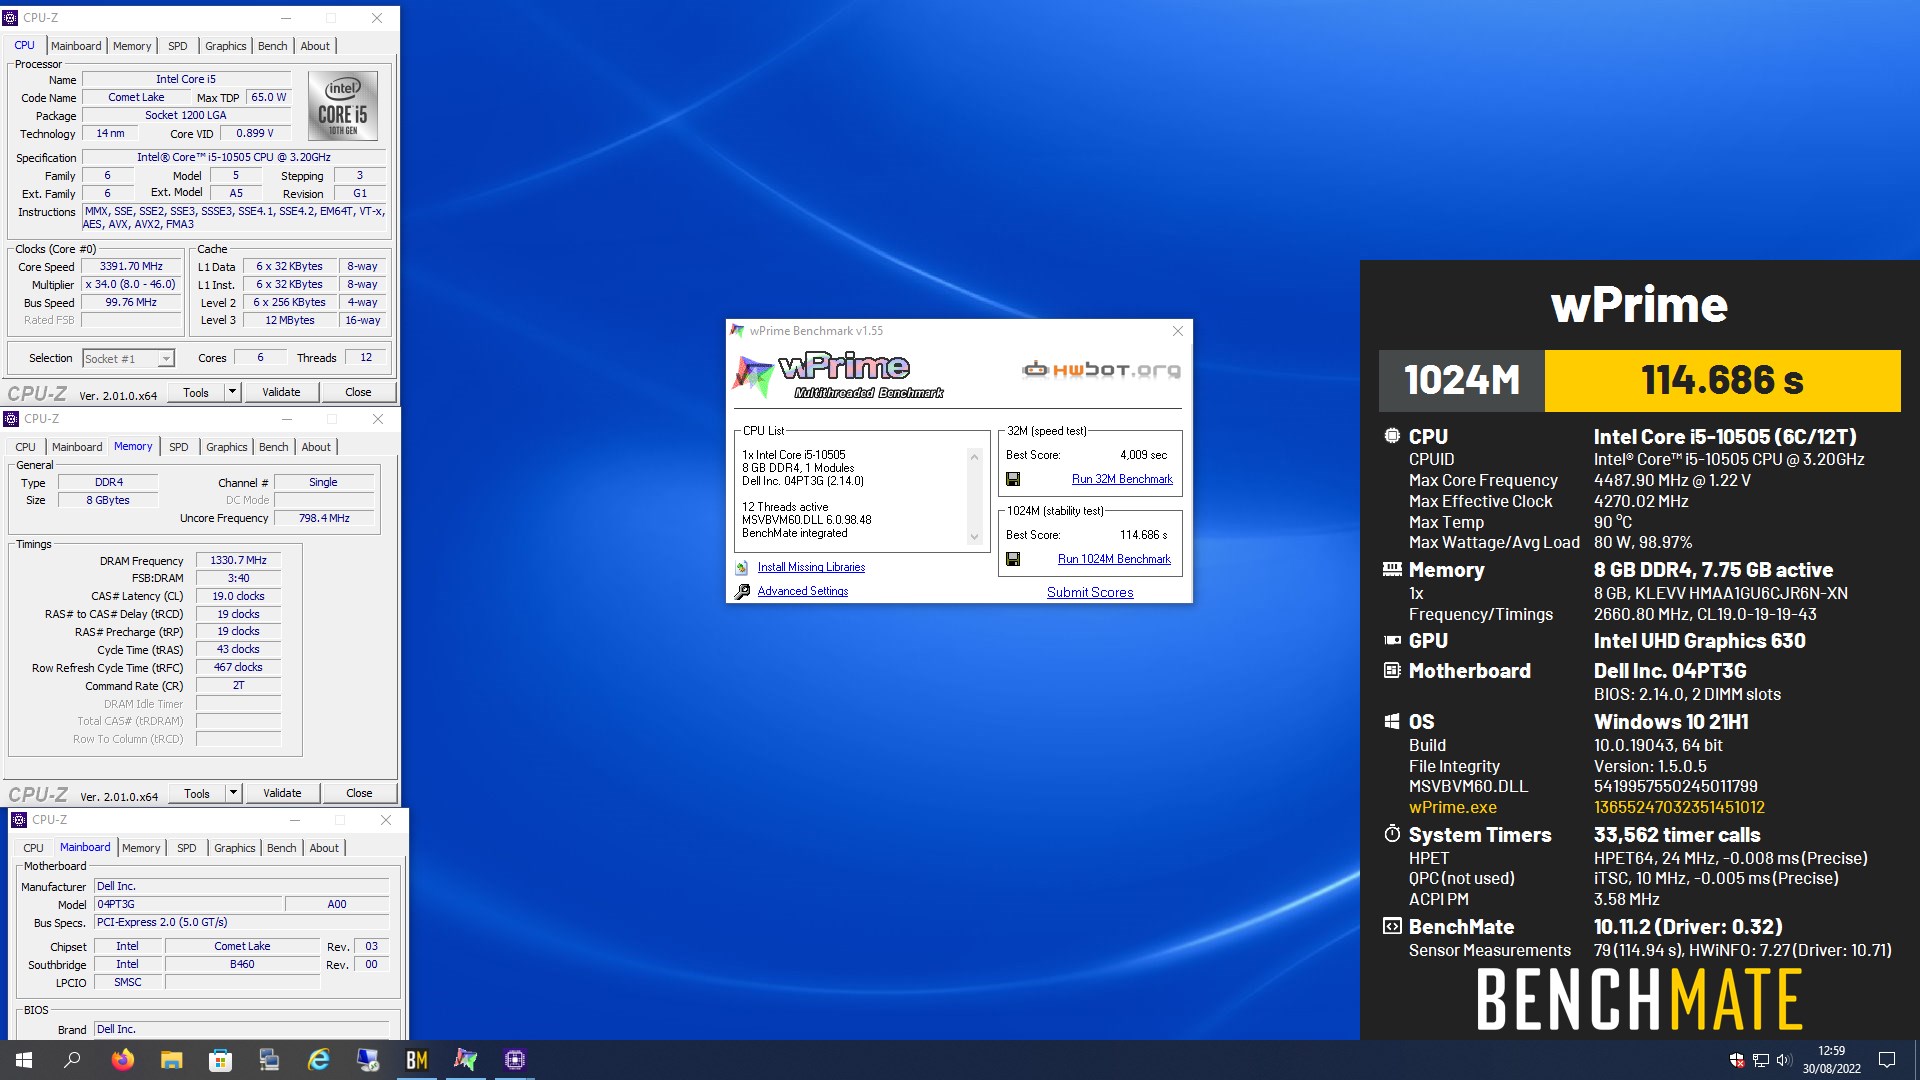Click the Install Missing Libraries icon
The width and height of the screenshot is (1920, 1080).
tap(742, 567)
